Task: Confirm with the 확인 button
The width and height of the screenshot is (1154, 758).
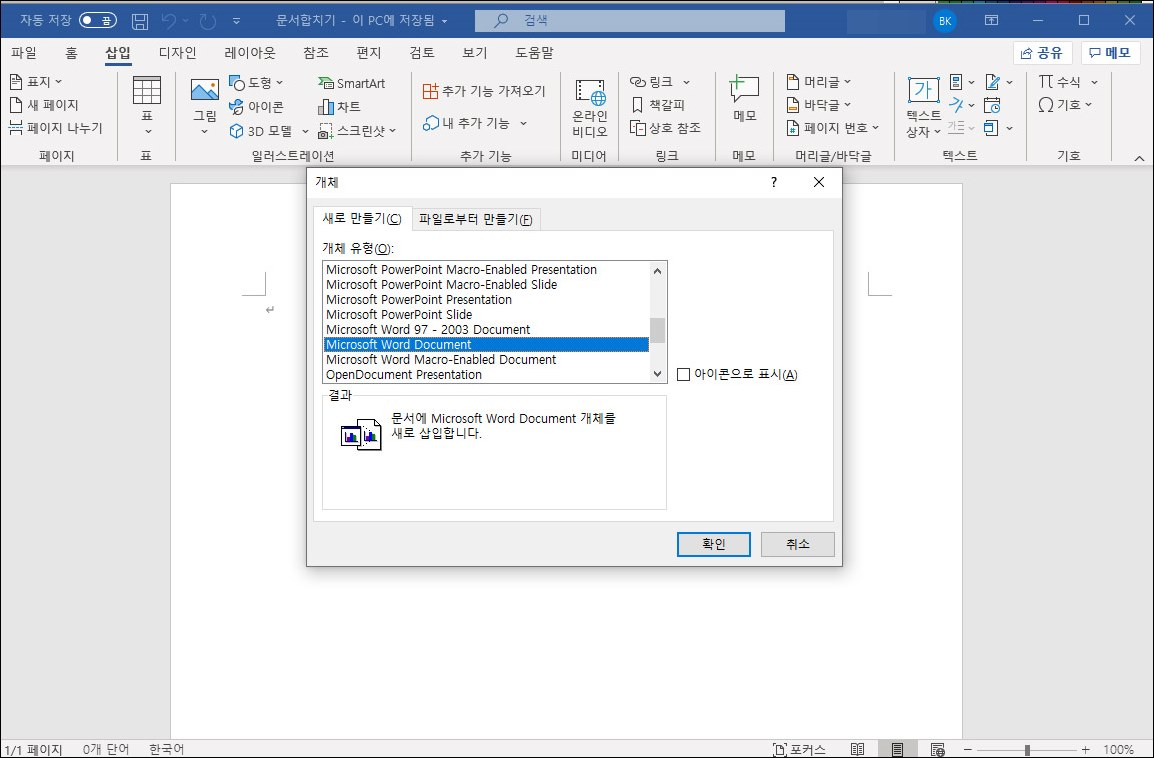Action: [x=714, y=545]
